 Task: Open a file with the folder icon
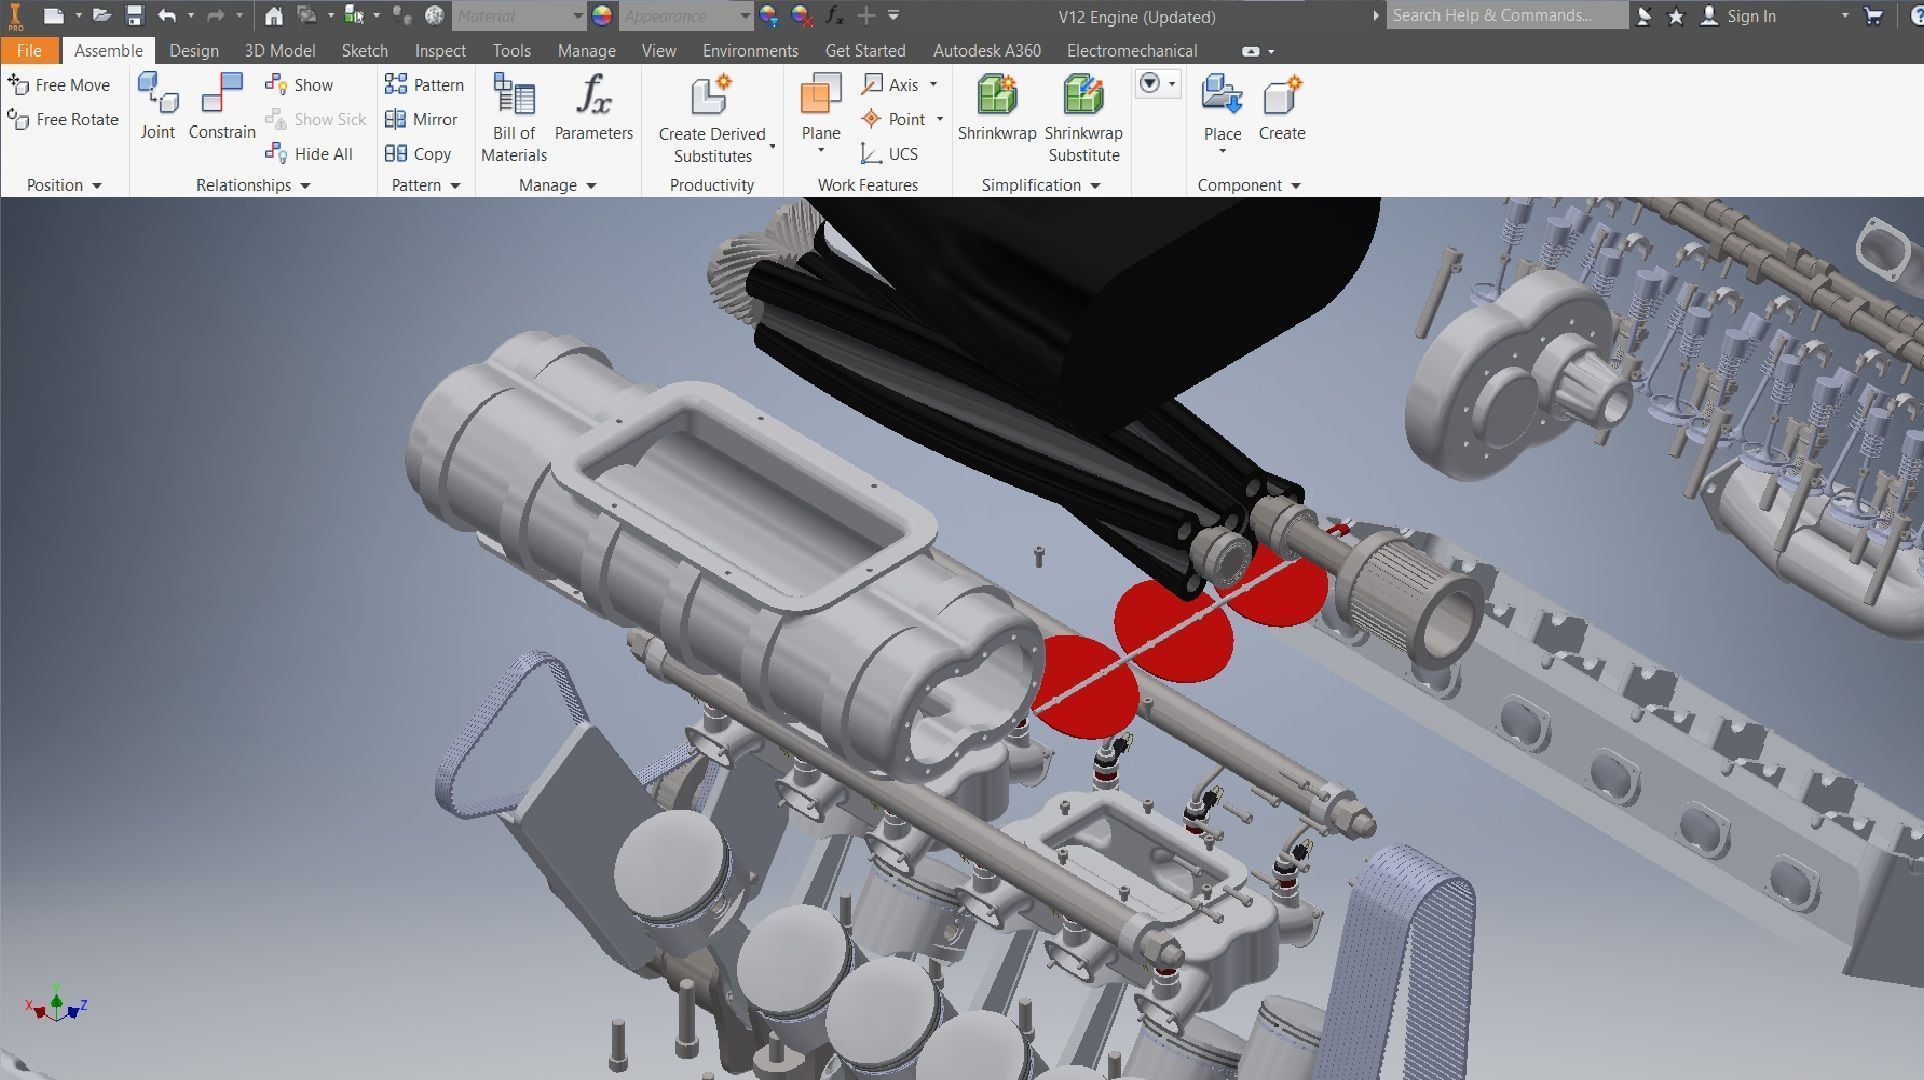point(102,16)
